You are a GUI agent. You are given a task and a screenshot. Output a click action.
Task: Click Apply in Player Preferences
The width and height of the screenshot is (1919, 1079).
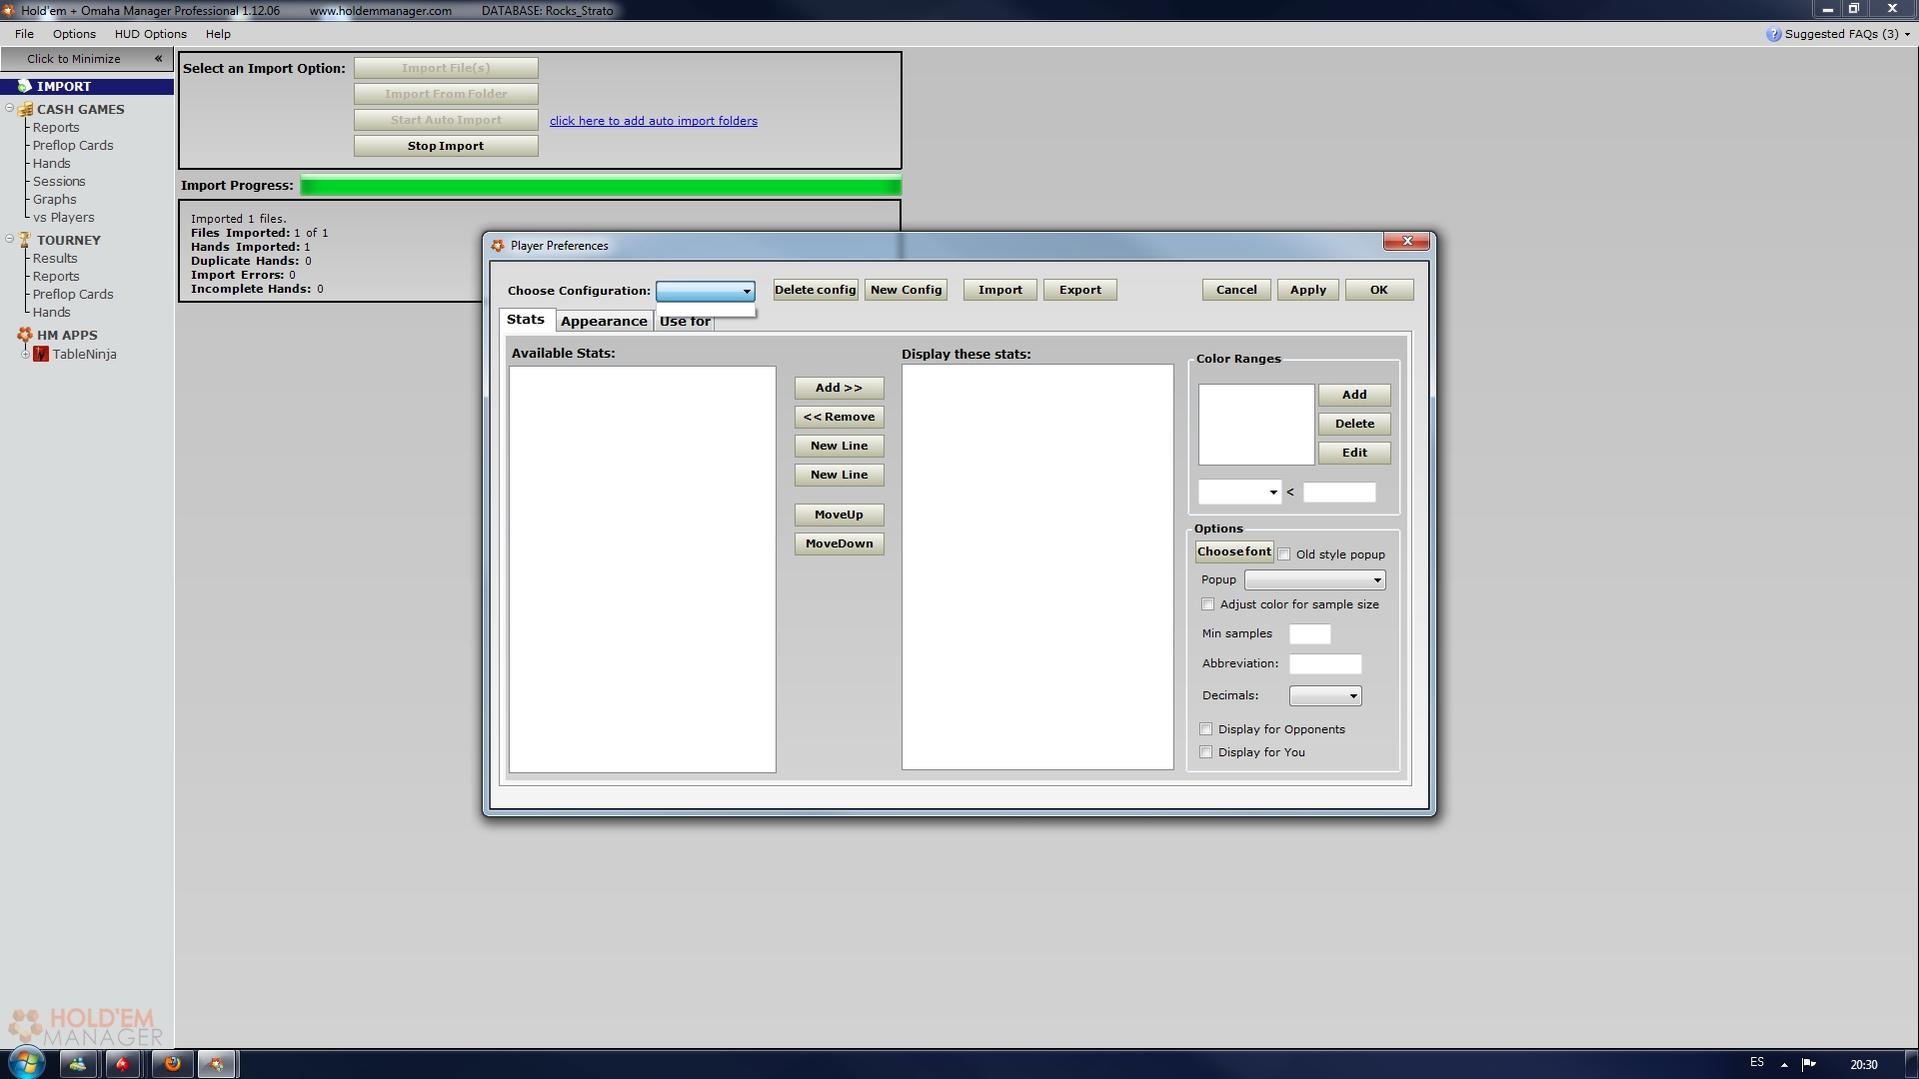click(x=1308, y=290)
